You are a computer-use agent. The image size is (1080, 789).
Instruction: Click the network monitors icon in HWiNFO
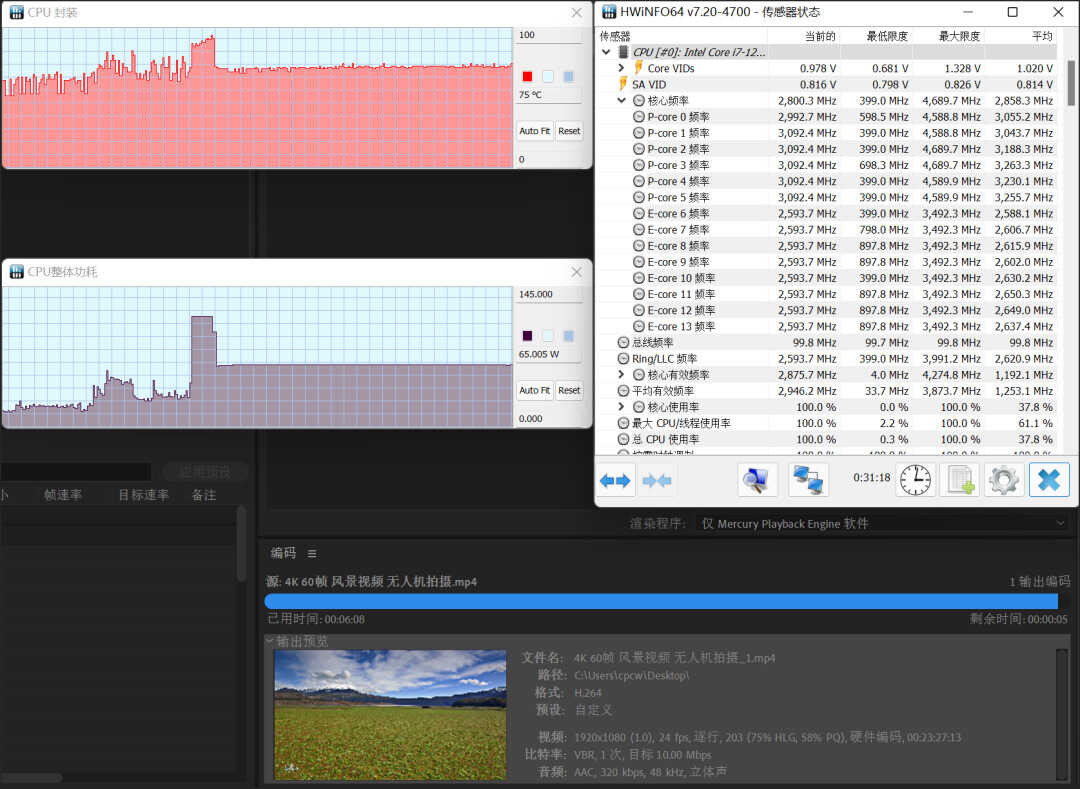[x=808, y=481]
